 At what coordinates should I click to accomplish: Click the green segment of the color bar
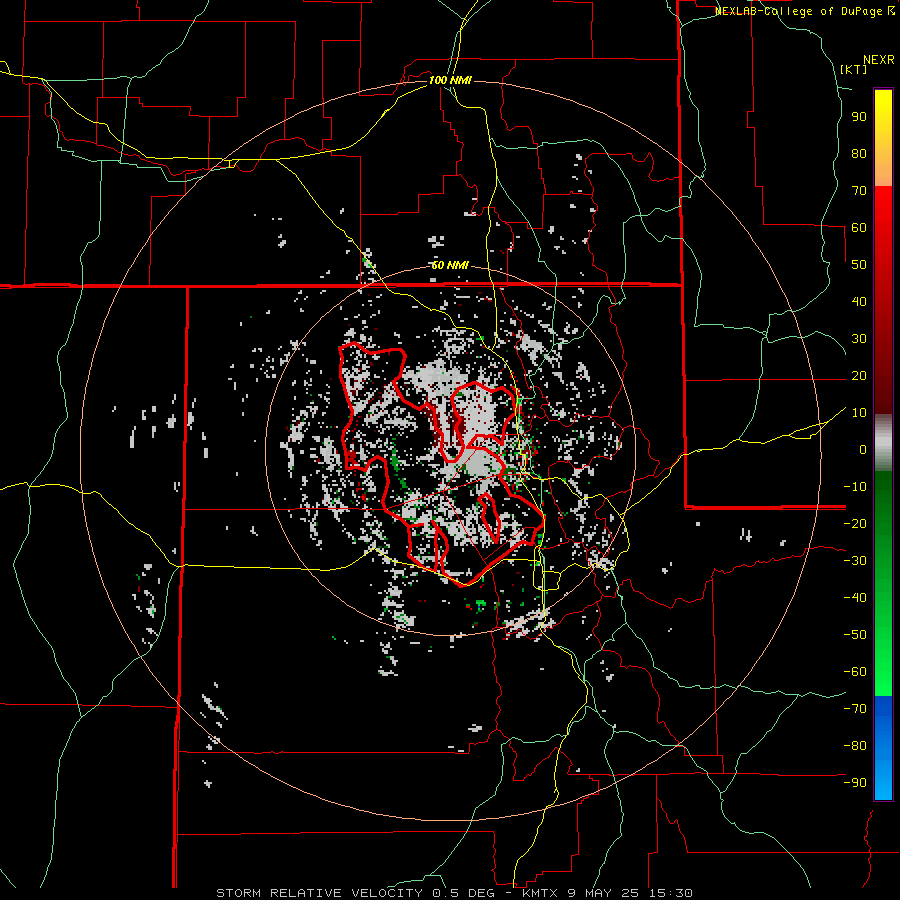click(883, 583)
